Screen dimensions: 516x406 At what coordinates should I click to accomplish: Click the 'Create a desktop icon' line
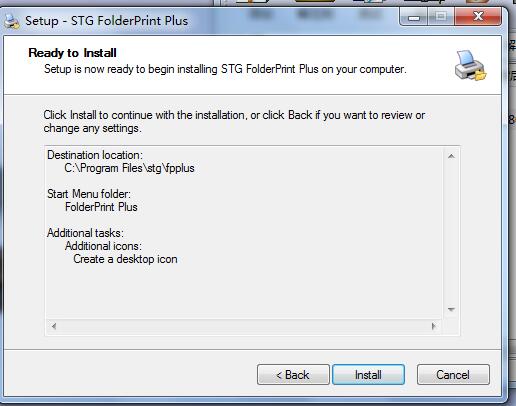click(x=125, y=259)
